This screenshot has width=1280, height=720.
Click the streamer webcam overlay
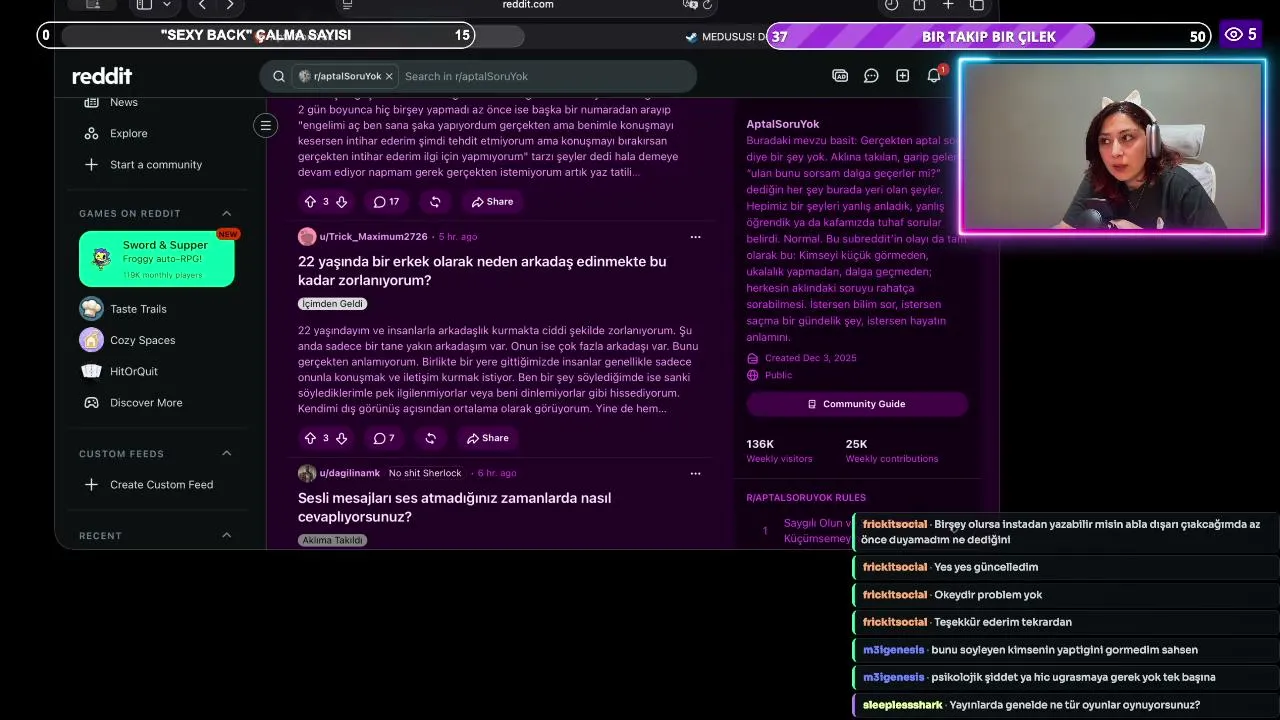coord(1112,147)
